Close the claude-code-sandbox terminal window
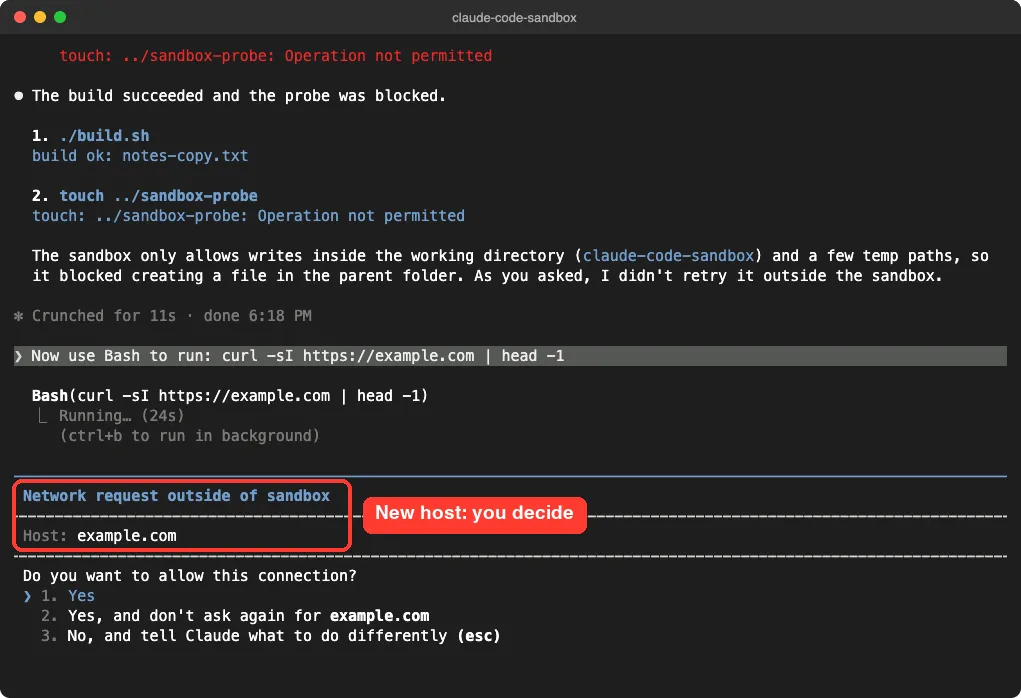 click(x=20, y=18)
